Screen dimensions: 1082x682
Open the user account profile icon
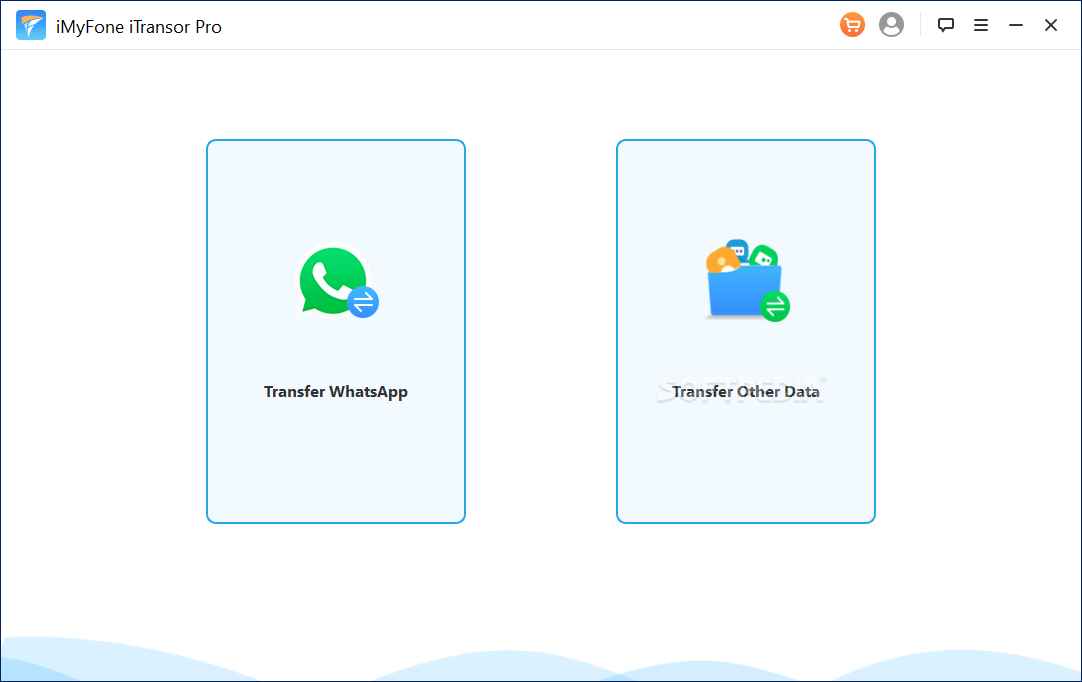pyautogui.click(x=891, y=25)
